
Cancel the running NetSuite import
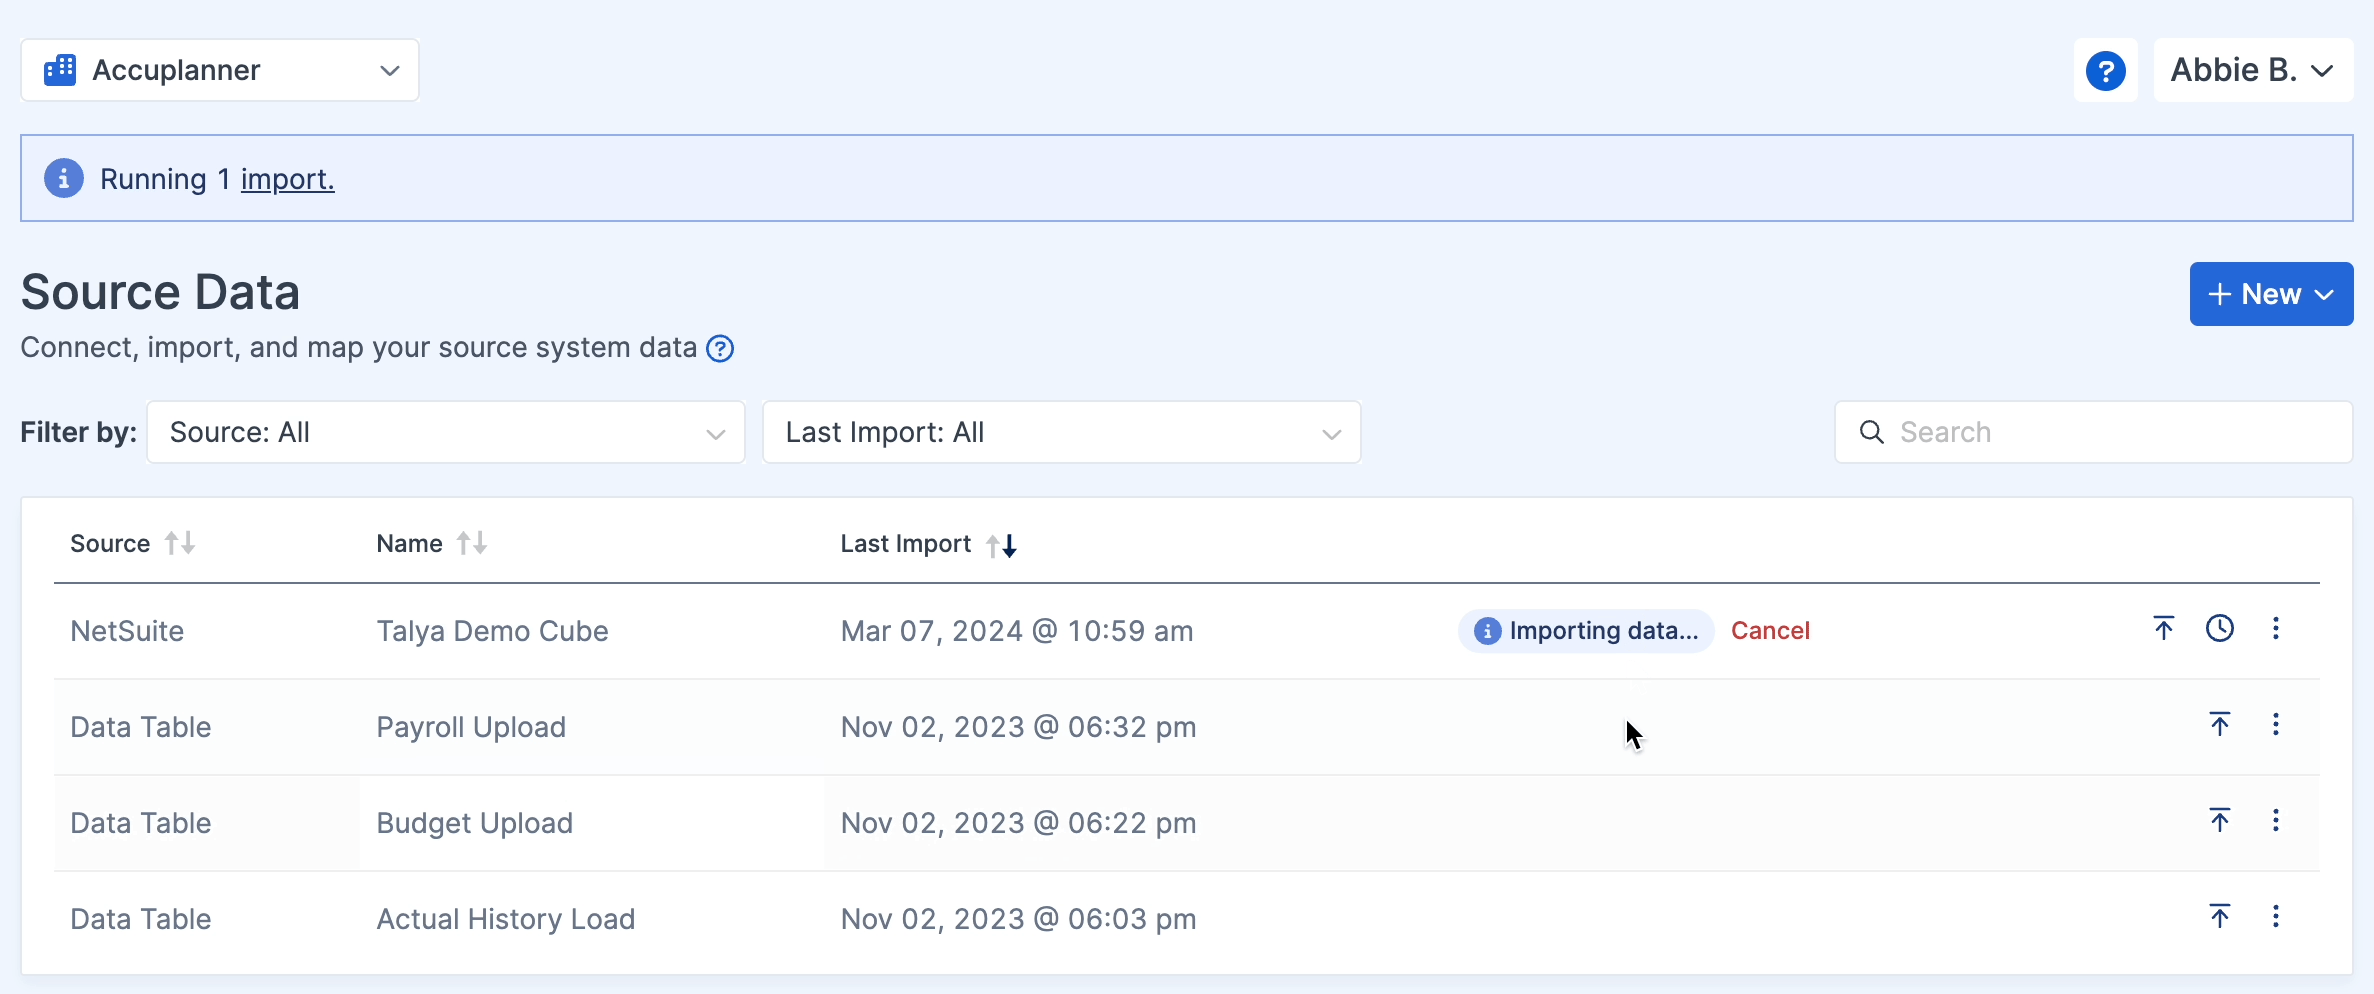pos(1770,630)
